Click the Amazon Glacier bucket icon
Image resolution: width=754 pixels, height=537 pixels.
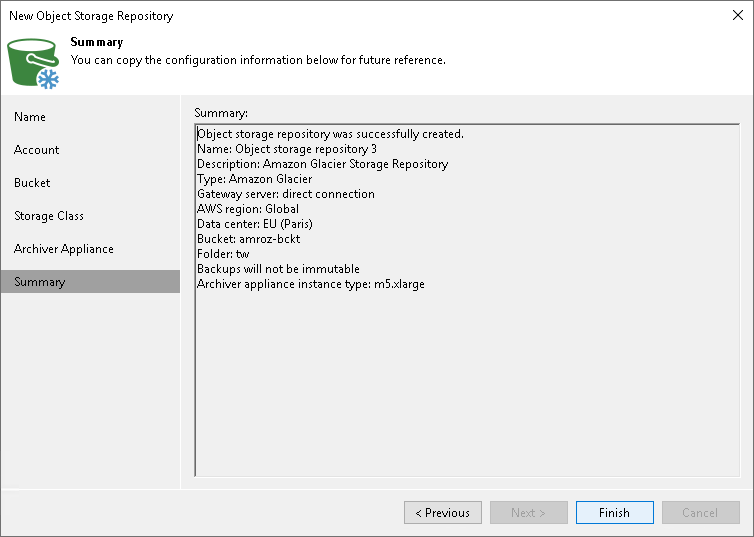[x=33, y=64]
